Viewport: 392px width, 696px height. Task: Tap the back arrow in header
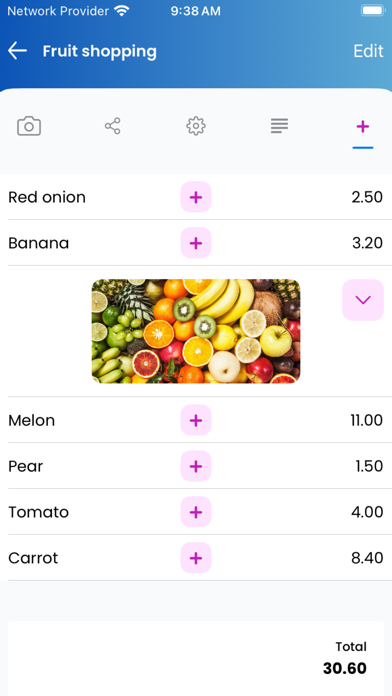(17, 51)
